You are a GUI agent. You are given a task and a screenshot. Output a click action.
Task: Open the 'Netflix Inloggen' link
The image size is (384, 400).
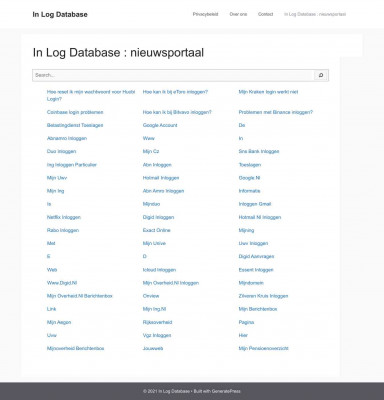pyautogui.click(x=64, y=217)
